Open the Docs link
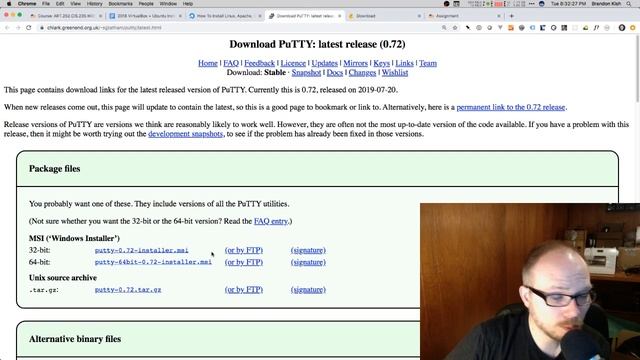Screen dimensions: 640x360 (x=335, y=73)
